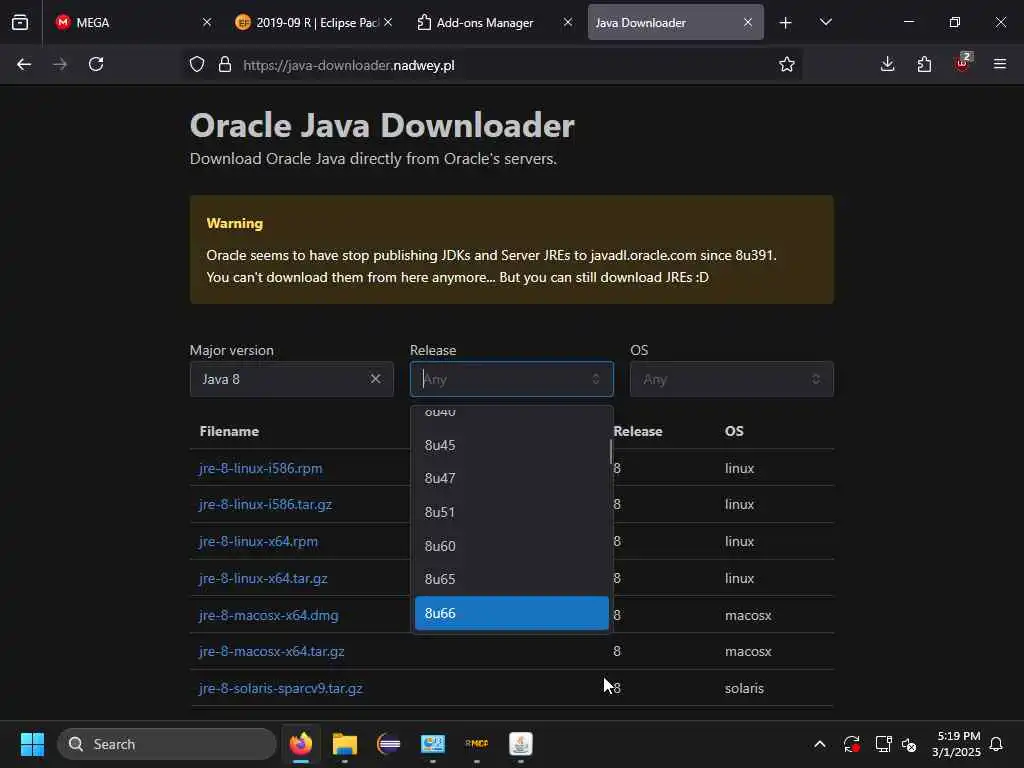Close the Add-ons Manager tab
Screen dimensions: 1024x768
click(x=568, y=22)
